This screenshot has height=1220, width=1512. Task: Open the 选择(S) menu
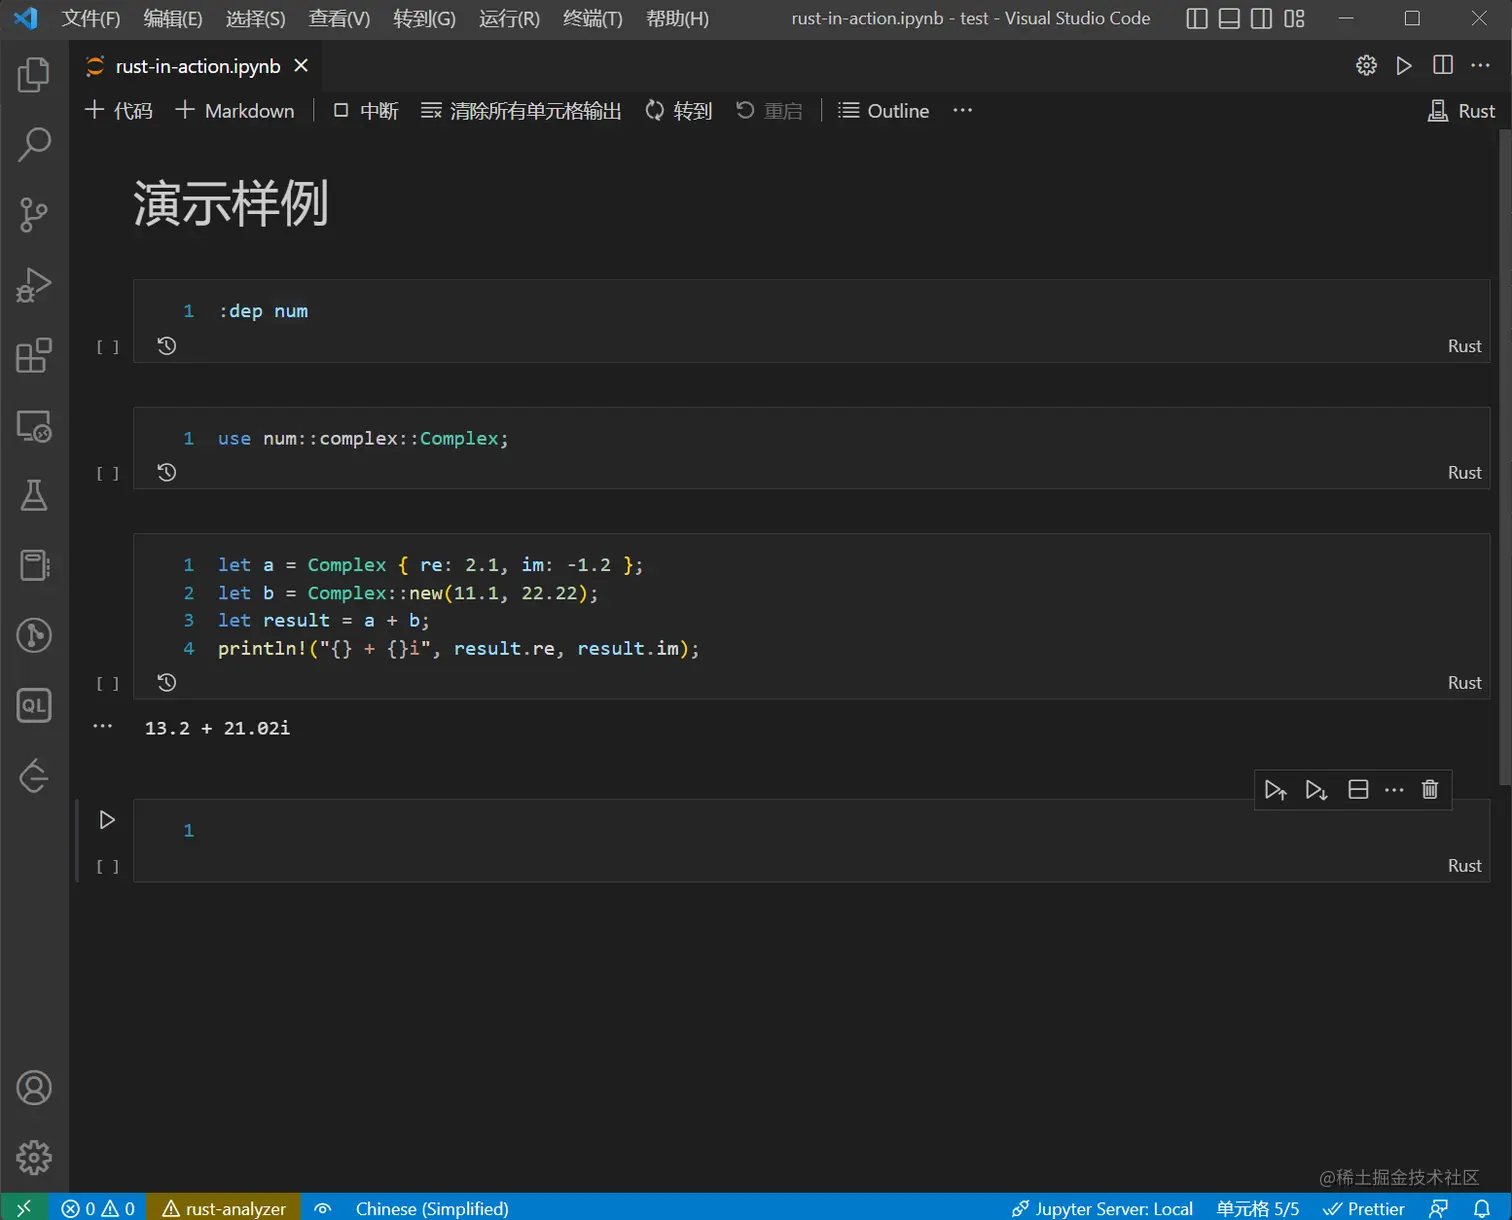(256, 18)
